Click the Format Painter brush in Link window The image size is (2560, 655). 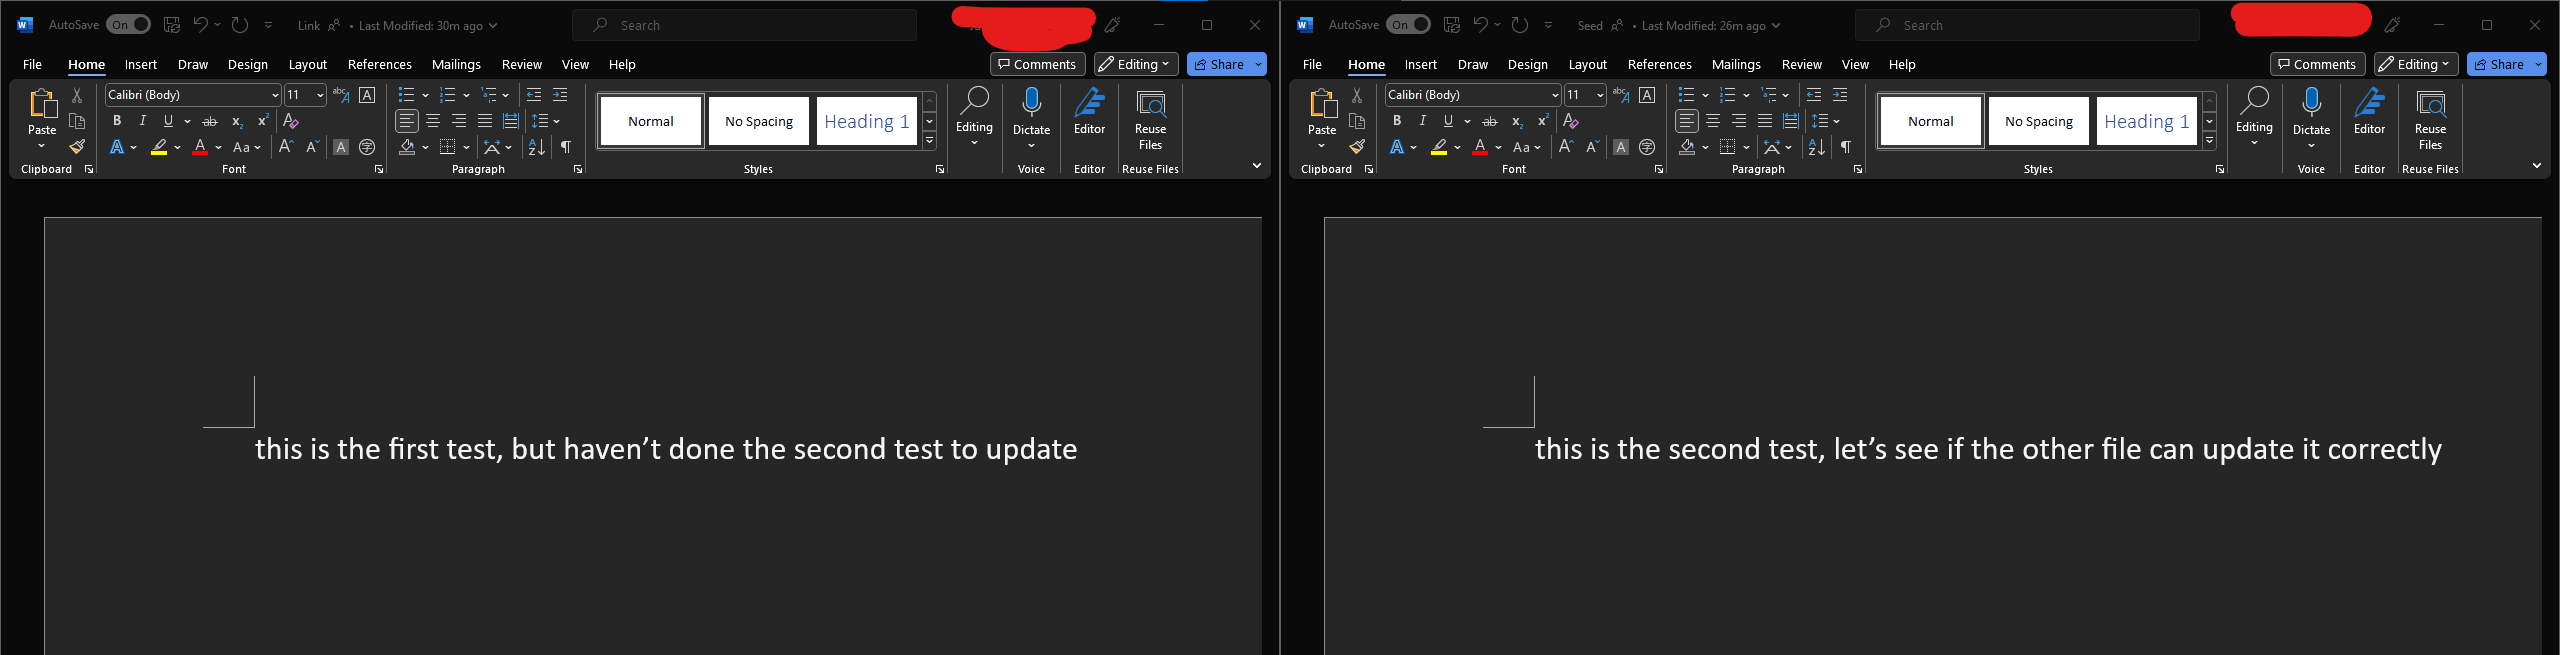[x=77, y=146]
